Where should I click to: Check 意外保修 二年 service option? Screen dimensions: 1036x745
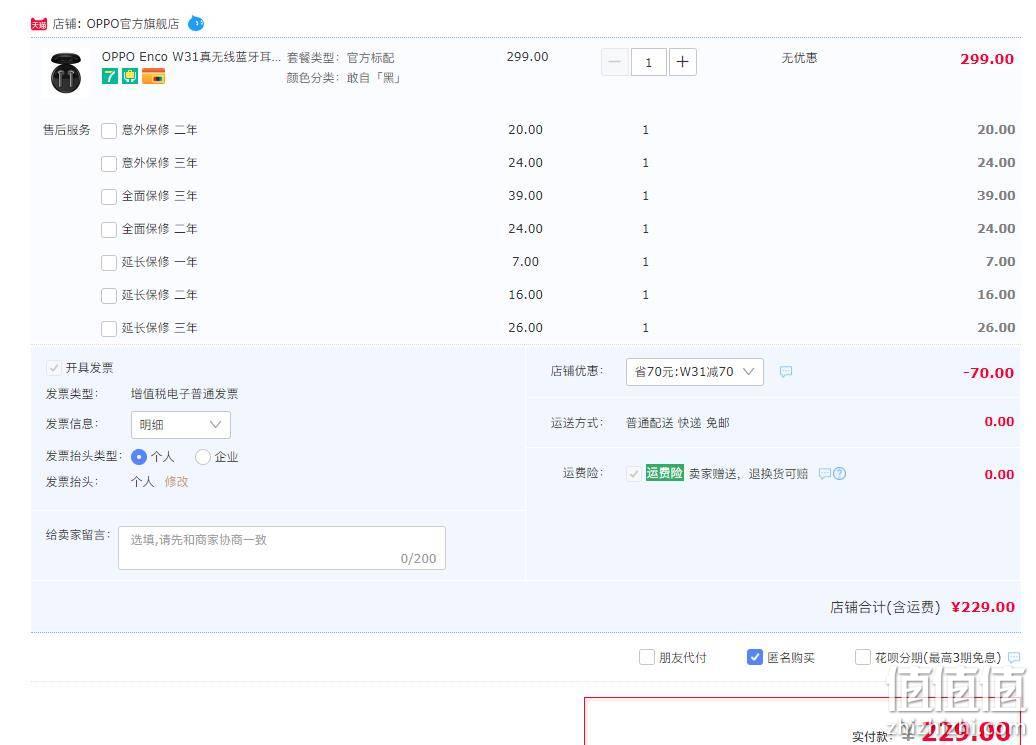pos(109,131)
